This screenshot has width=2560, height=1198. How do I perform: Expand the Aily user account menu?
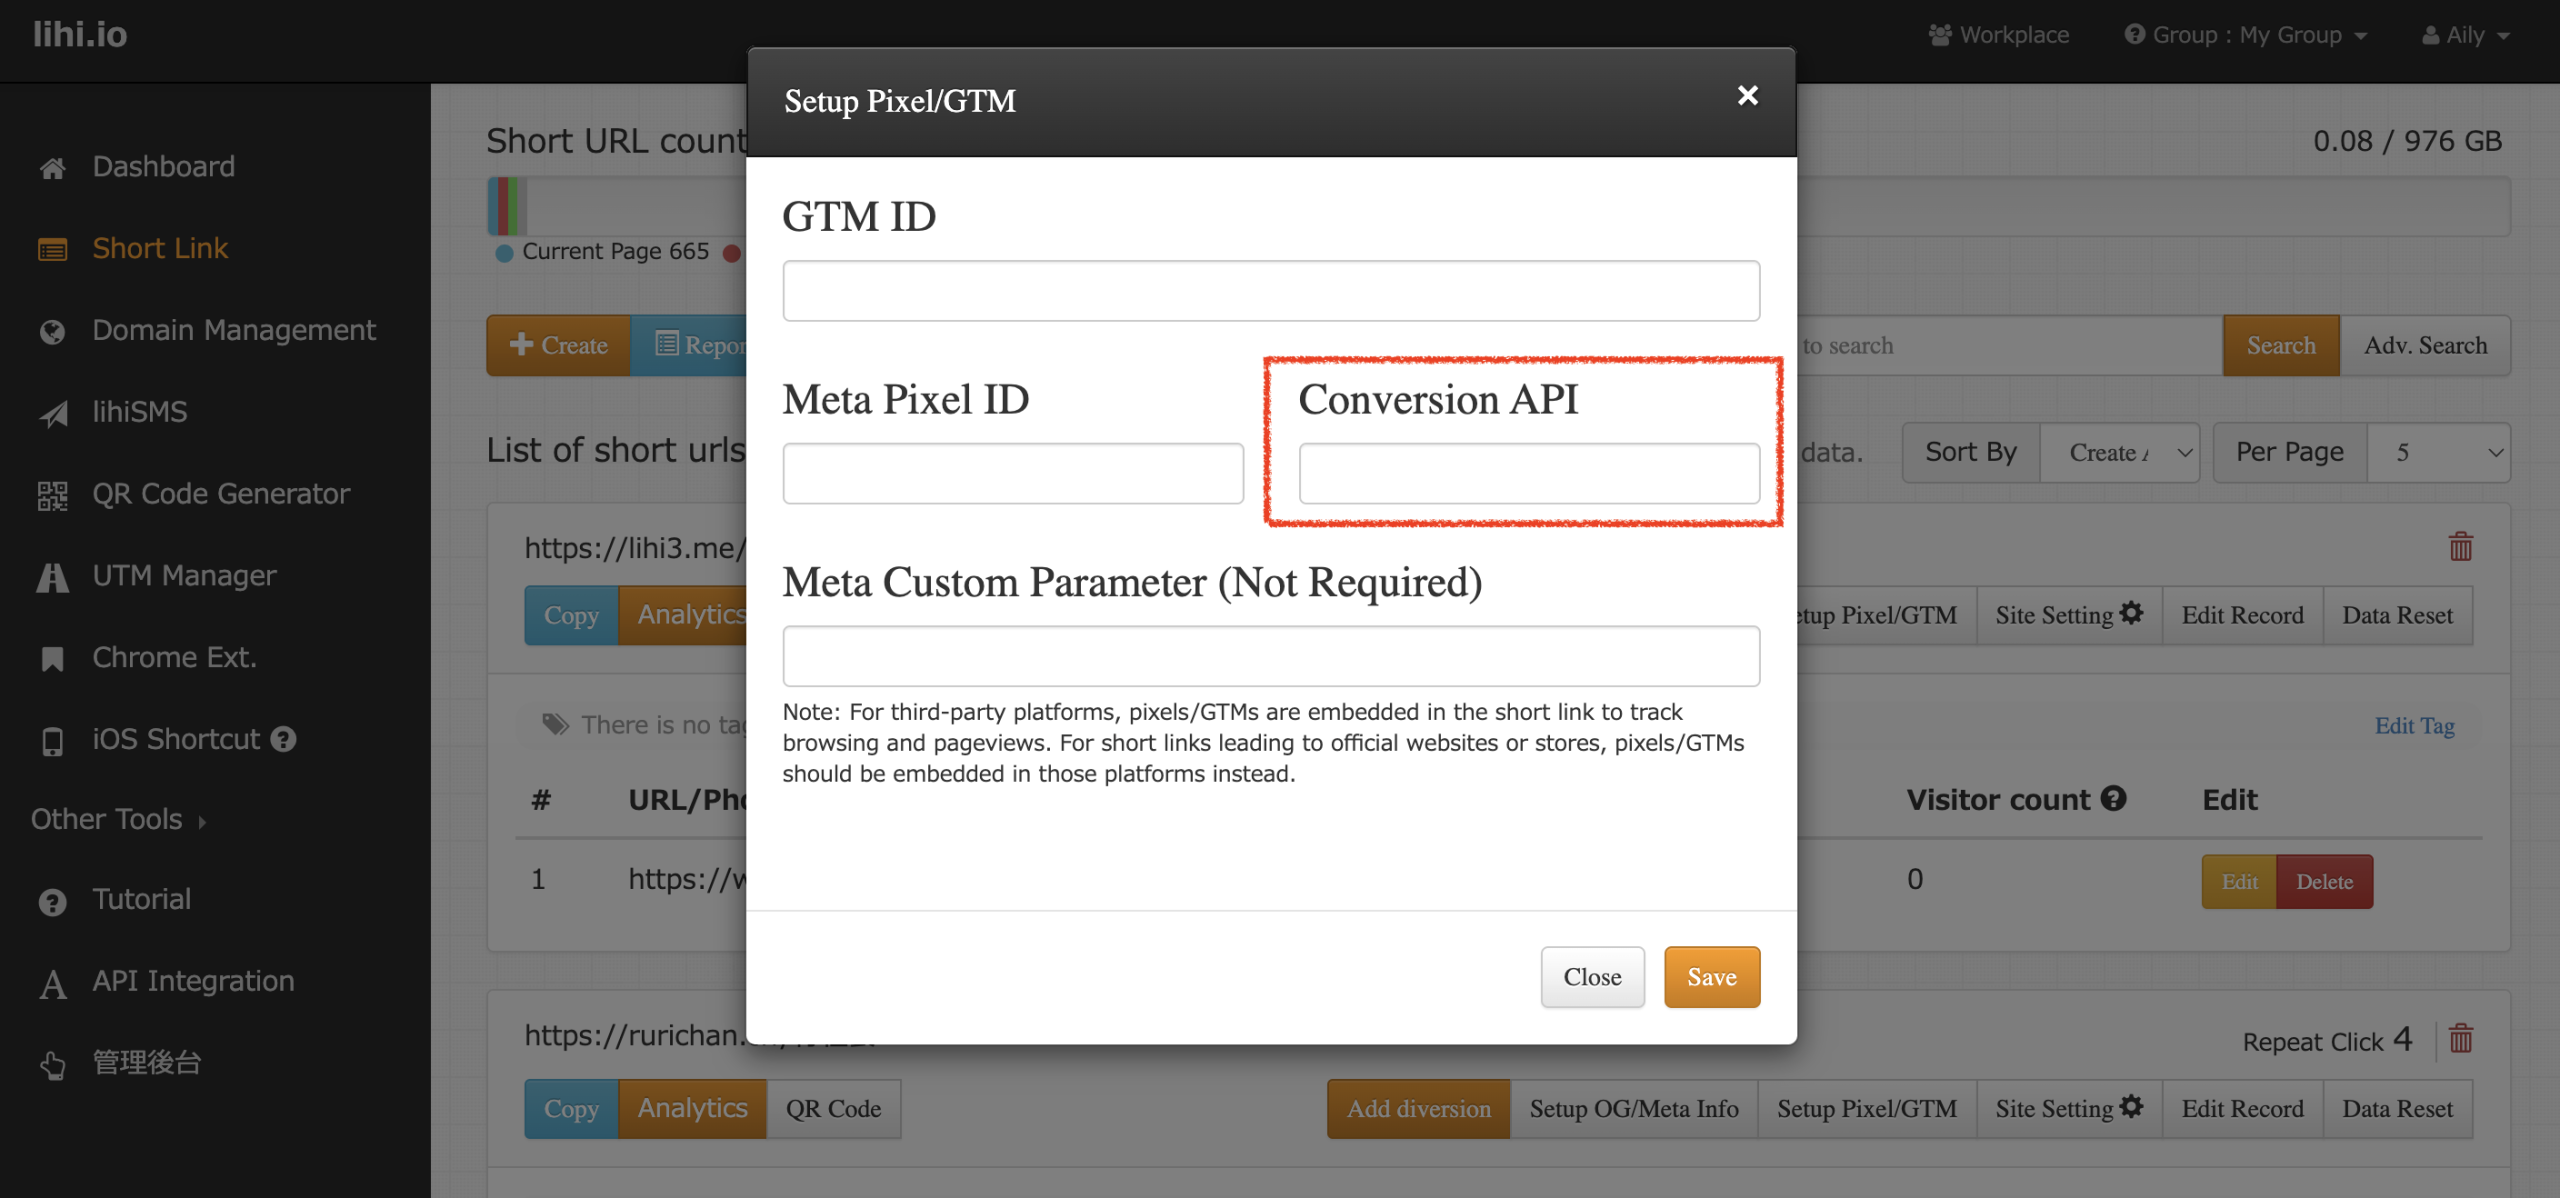tap(2466, 35)
